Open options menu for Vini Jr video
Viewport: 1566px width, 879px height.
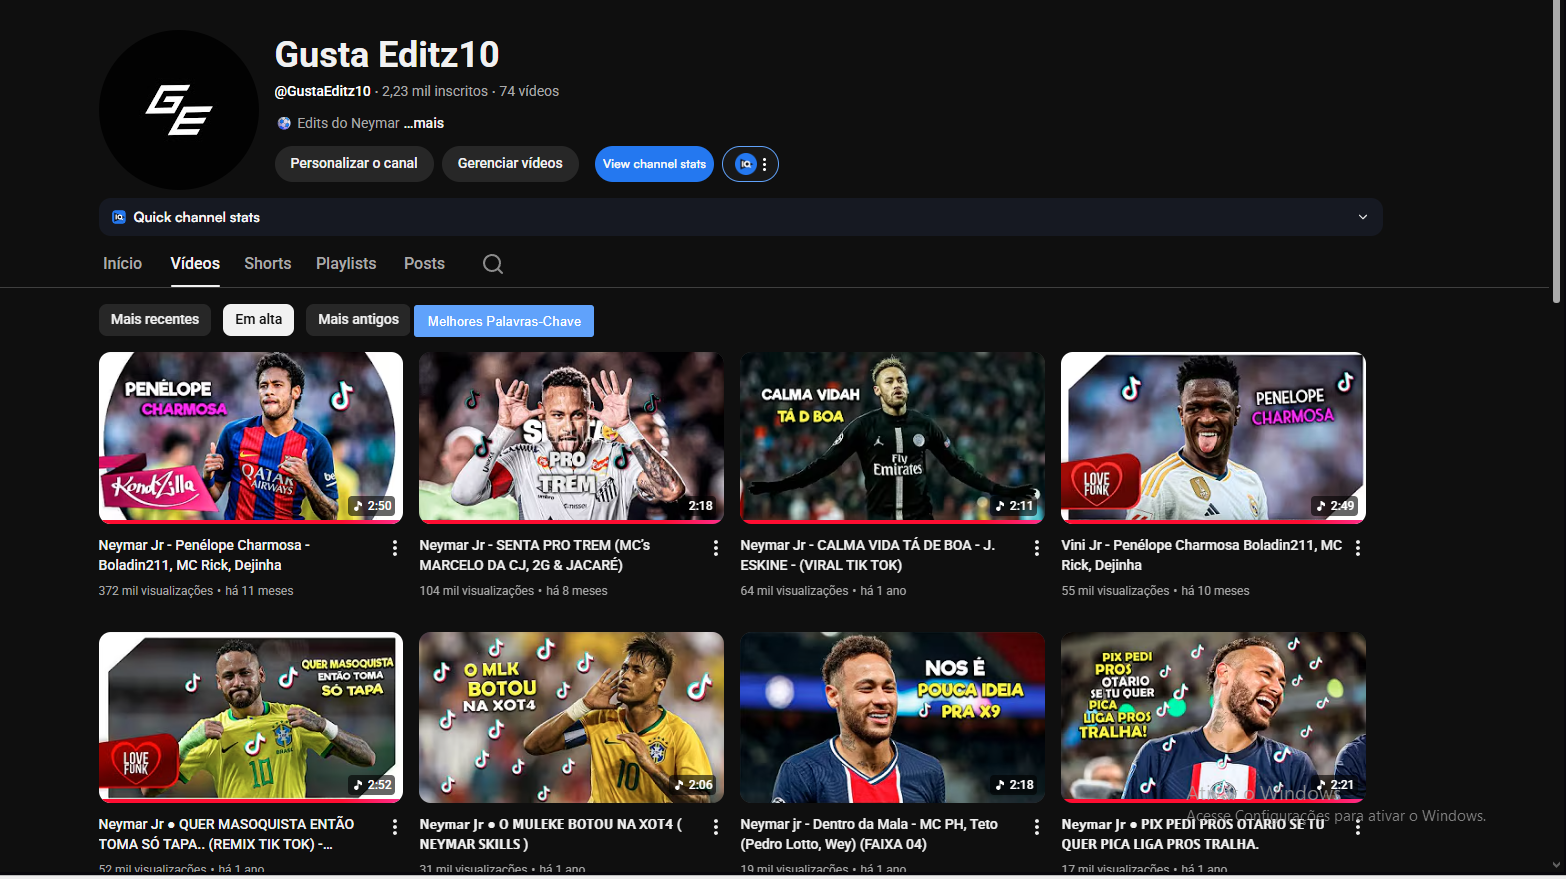pyautogui.click(x=1358, y=548)
